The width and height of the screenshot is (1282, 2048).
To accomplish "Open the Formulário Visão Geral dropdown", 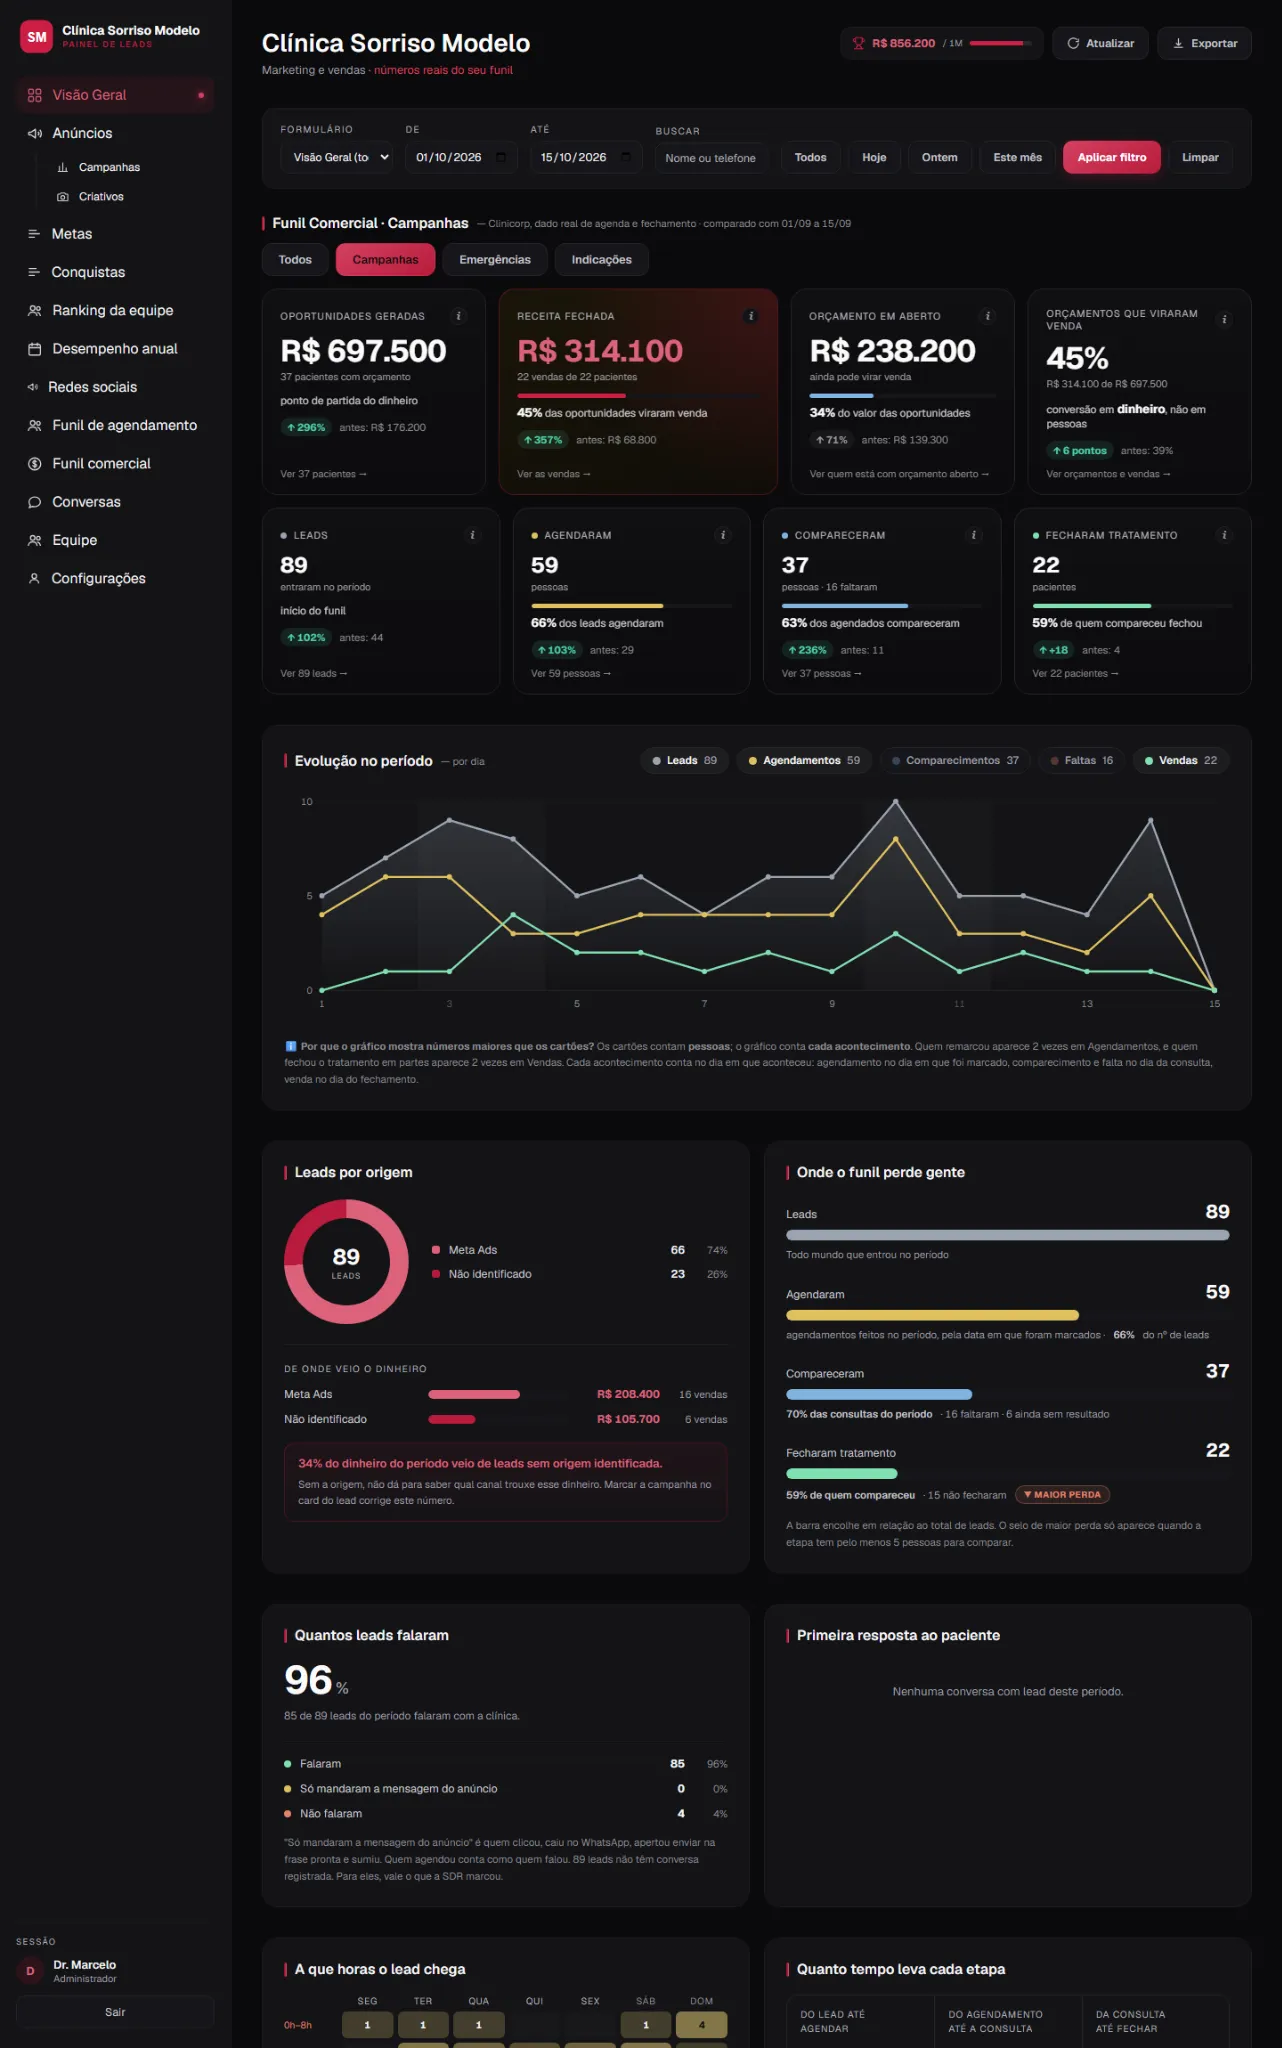I will click(336, 158).
